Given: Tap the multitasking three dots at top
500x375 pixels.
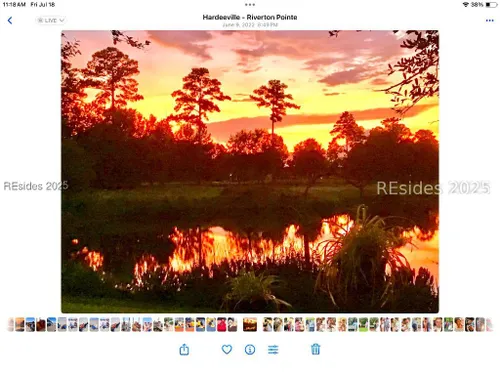Looking at the screenshot, I should pyautogui.click(x=250, y=5).
